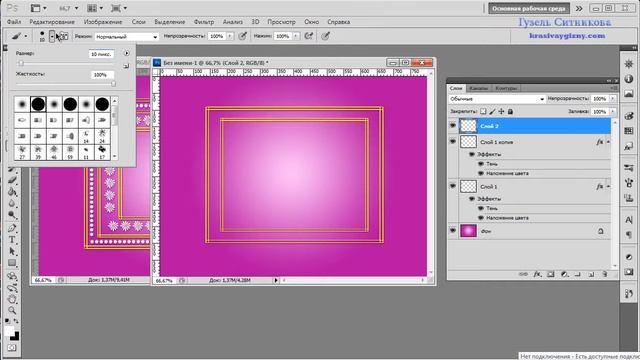640x360 pixels.
Task: Open brush mode dropdown Нормальный
Action: (127, 37)
